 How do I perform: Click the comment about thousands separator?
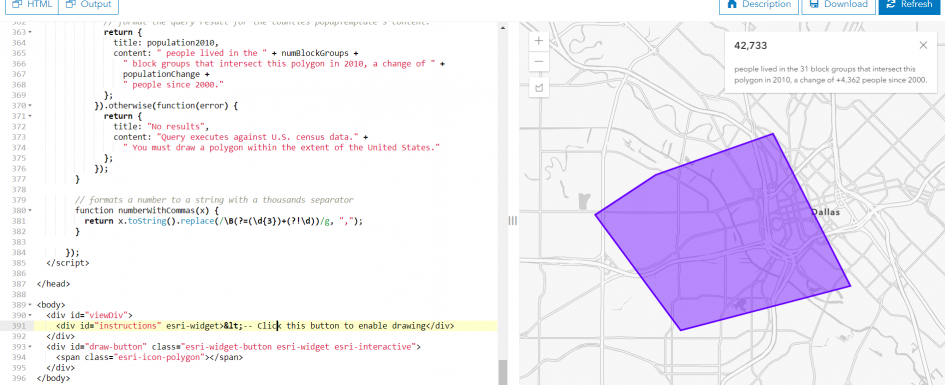[x=214, y=200]
